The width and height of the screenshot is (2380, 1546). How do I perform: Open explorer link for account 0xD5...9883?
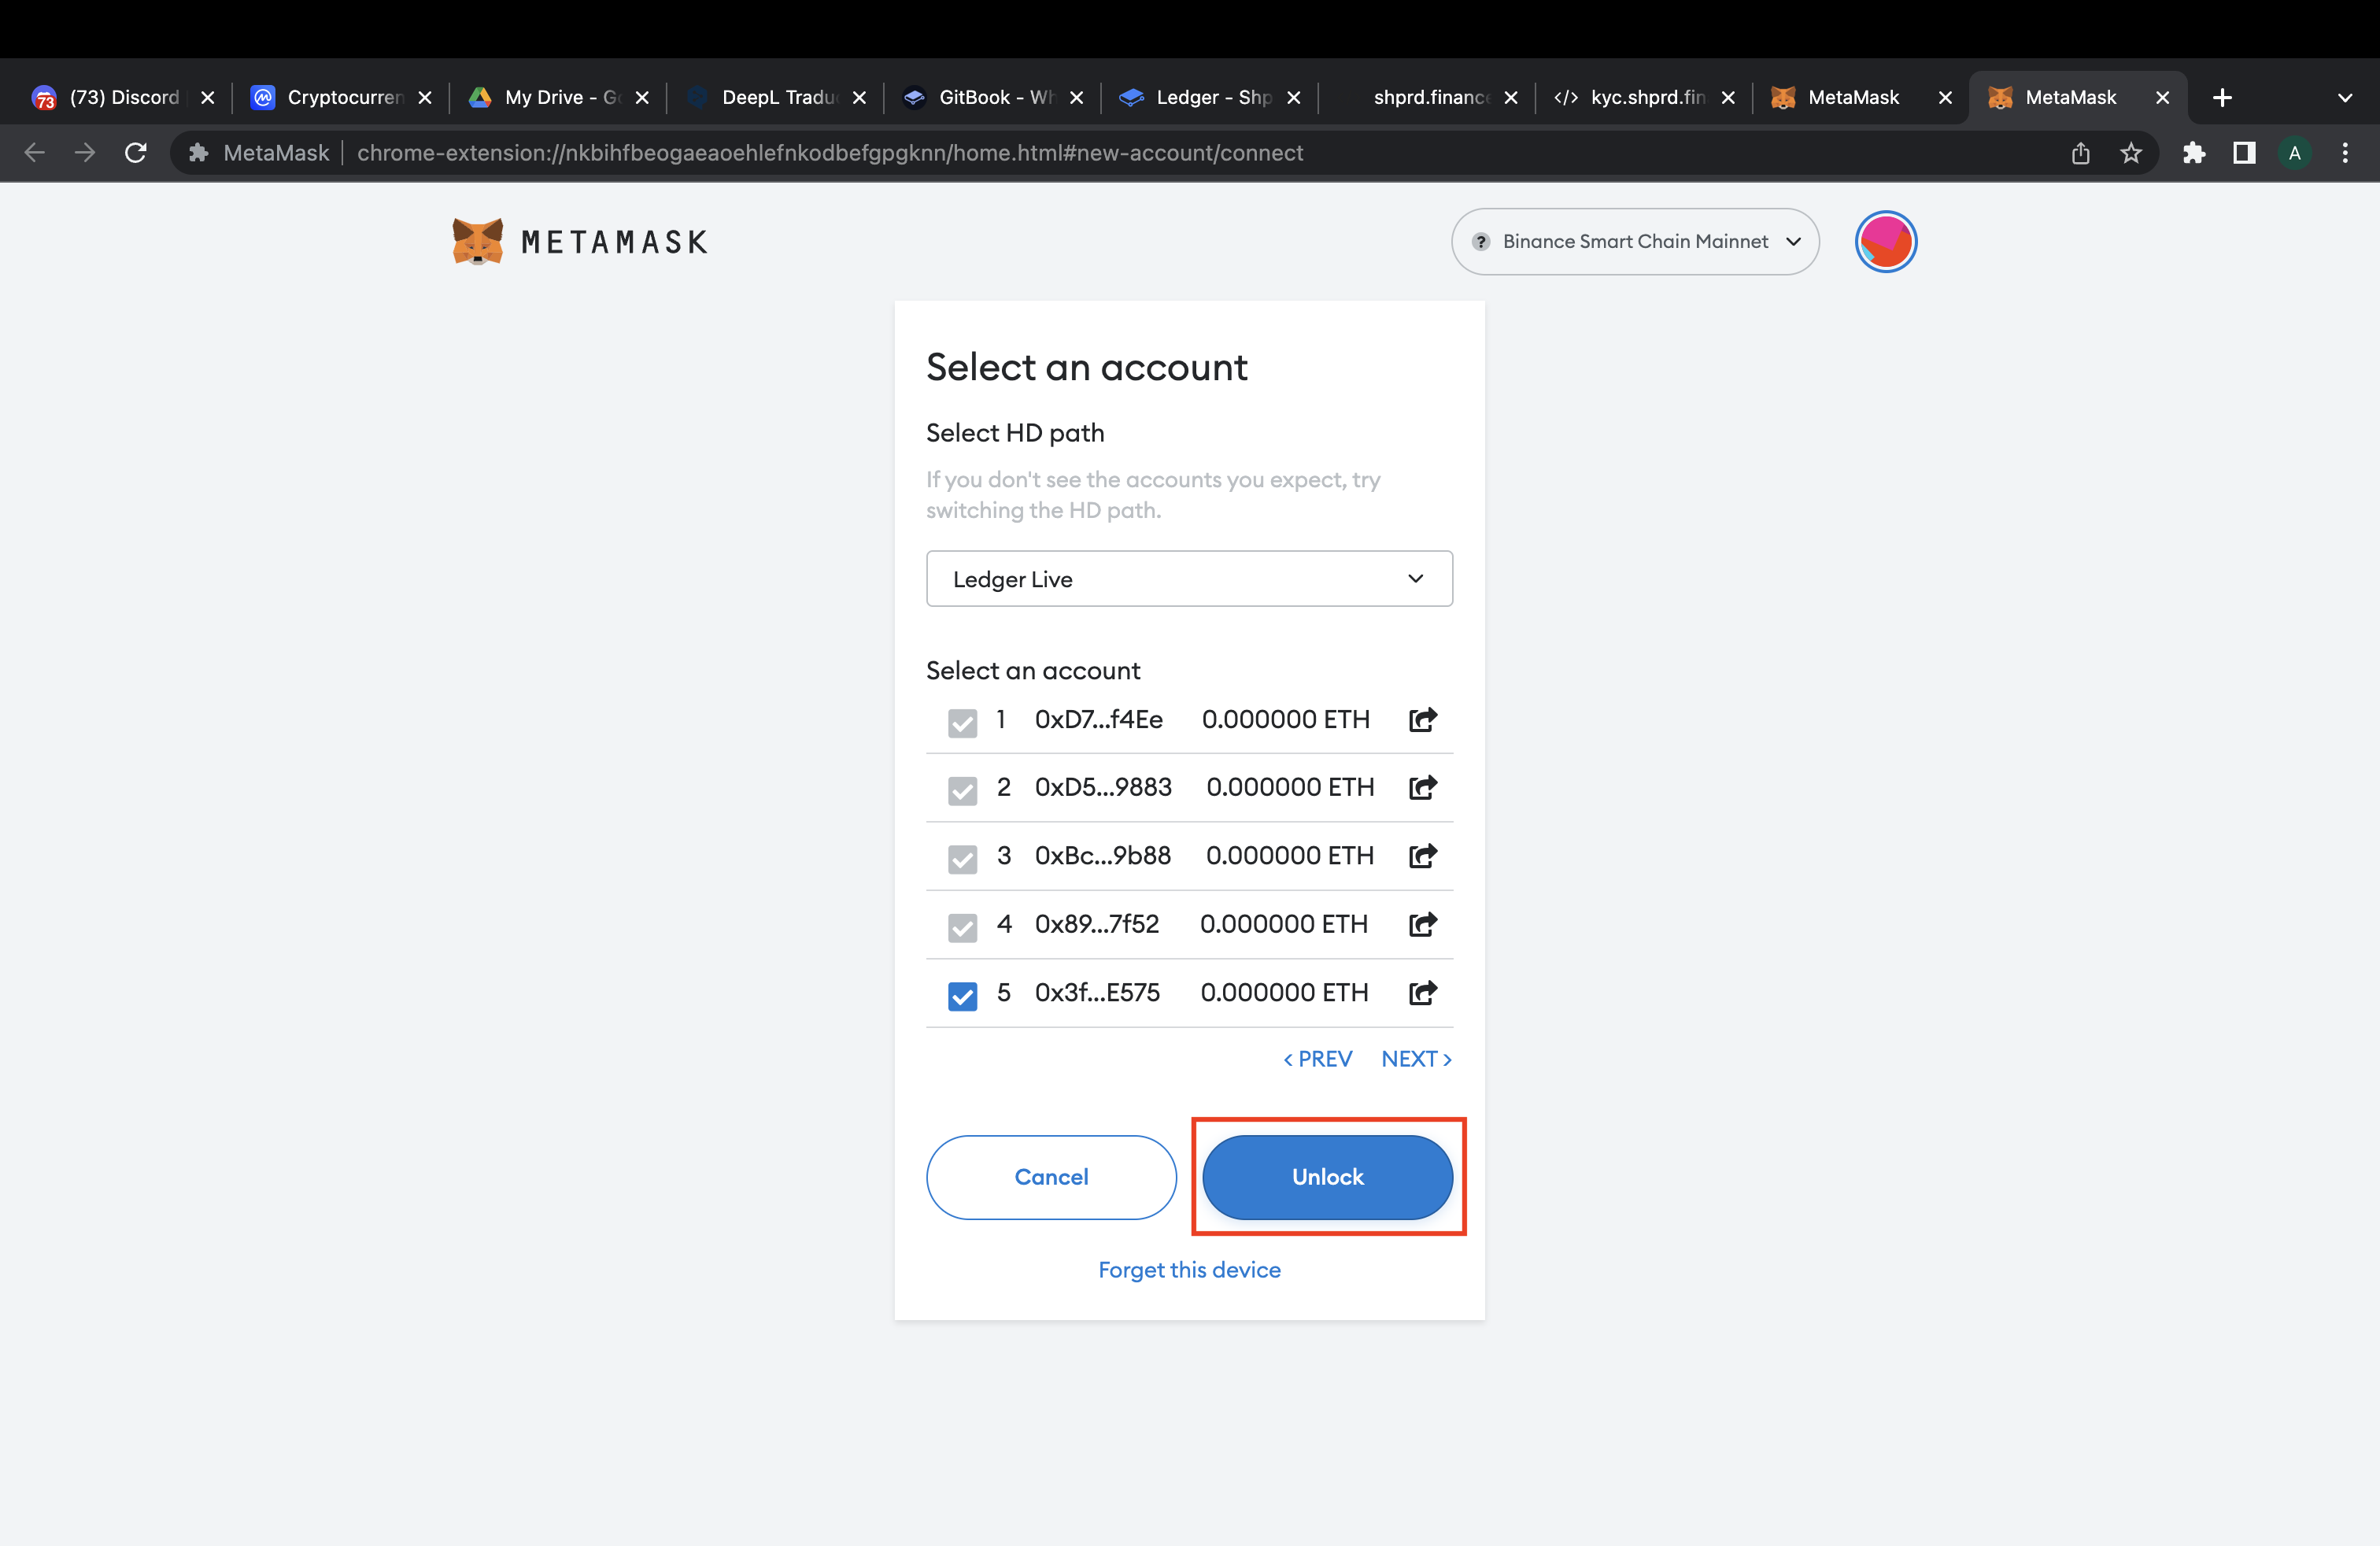click(1422, 788)
